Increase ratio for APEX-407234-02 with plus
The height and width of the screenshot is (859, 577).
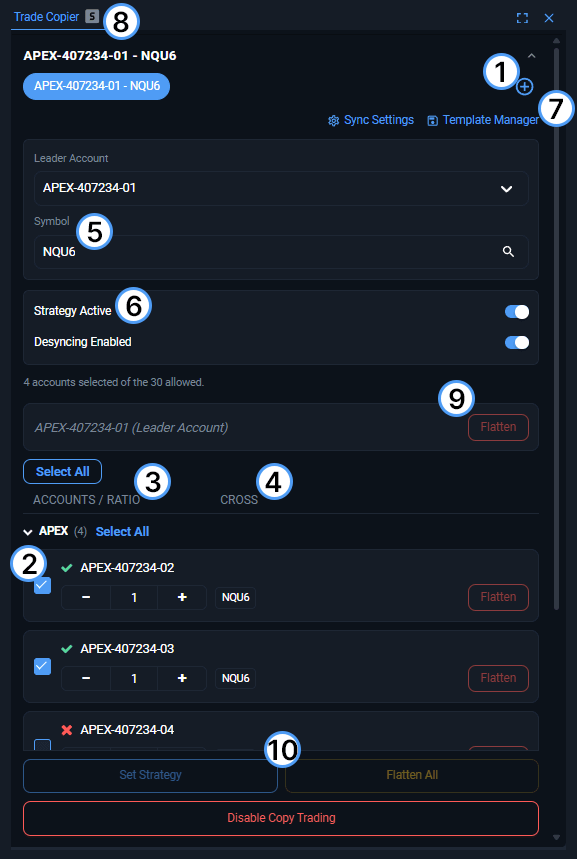(182, 597)
